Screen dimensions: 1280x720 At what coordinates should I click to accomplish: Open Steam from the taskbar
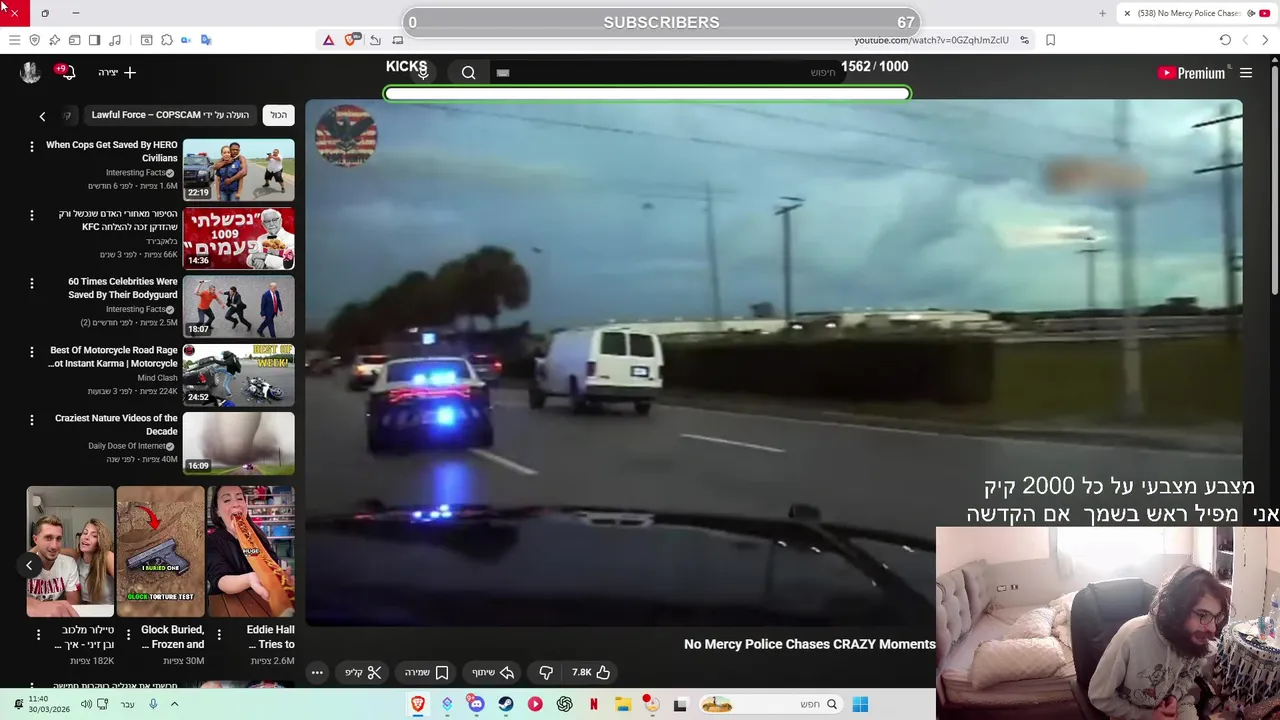pyautogui.click(x=506, y=704)
